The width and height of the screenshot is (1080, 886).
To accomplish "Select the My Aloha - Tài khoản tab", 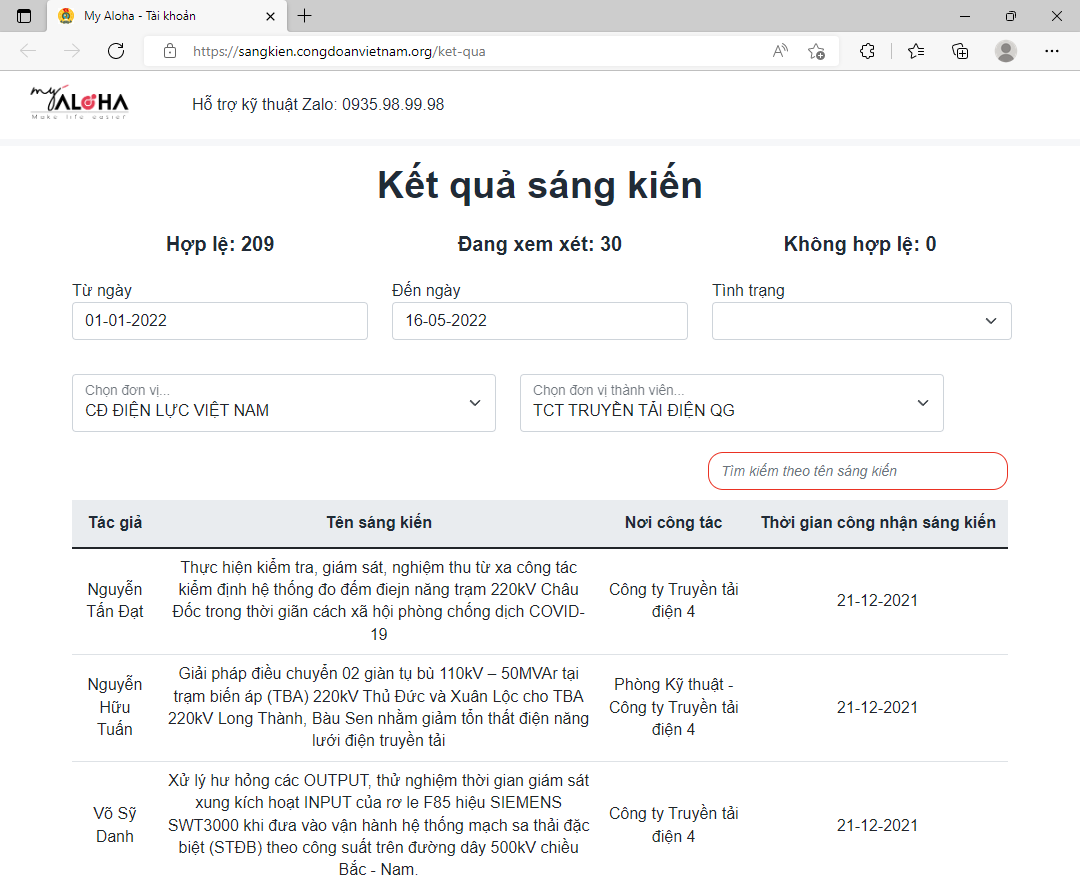I will pyautogui.click(x=167, y=16).
